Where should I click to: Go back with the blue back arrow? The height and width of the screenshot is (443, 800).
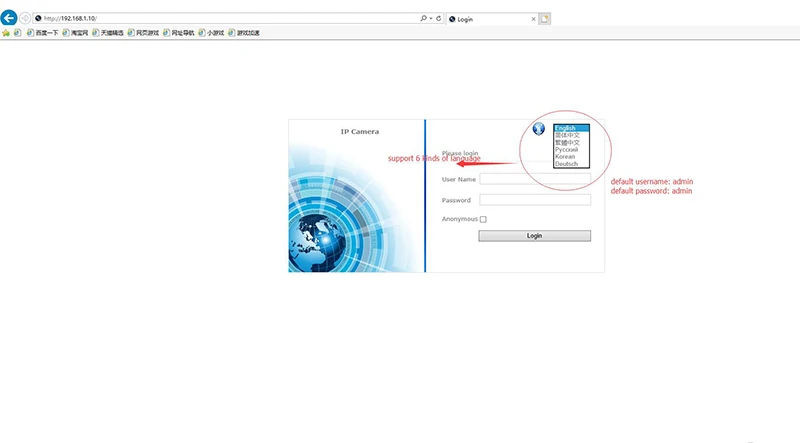(9, 18)
